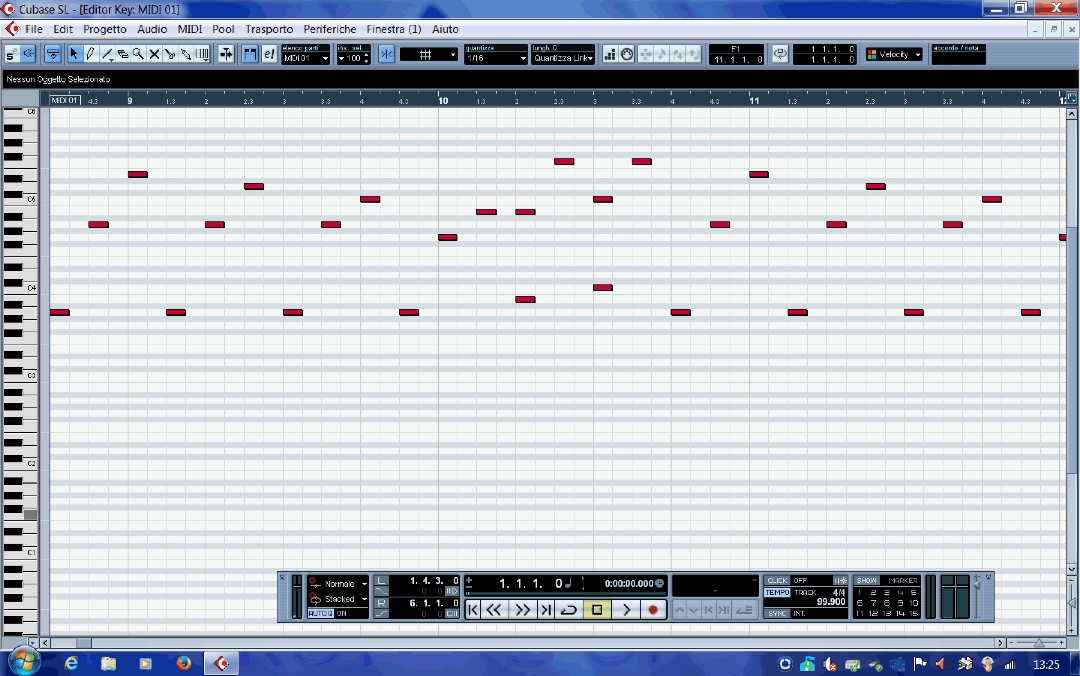Click the horizontal scrollbar thumb
The image size is (1080, 676).
[83, 643]
